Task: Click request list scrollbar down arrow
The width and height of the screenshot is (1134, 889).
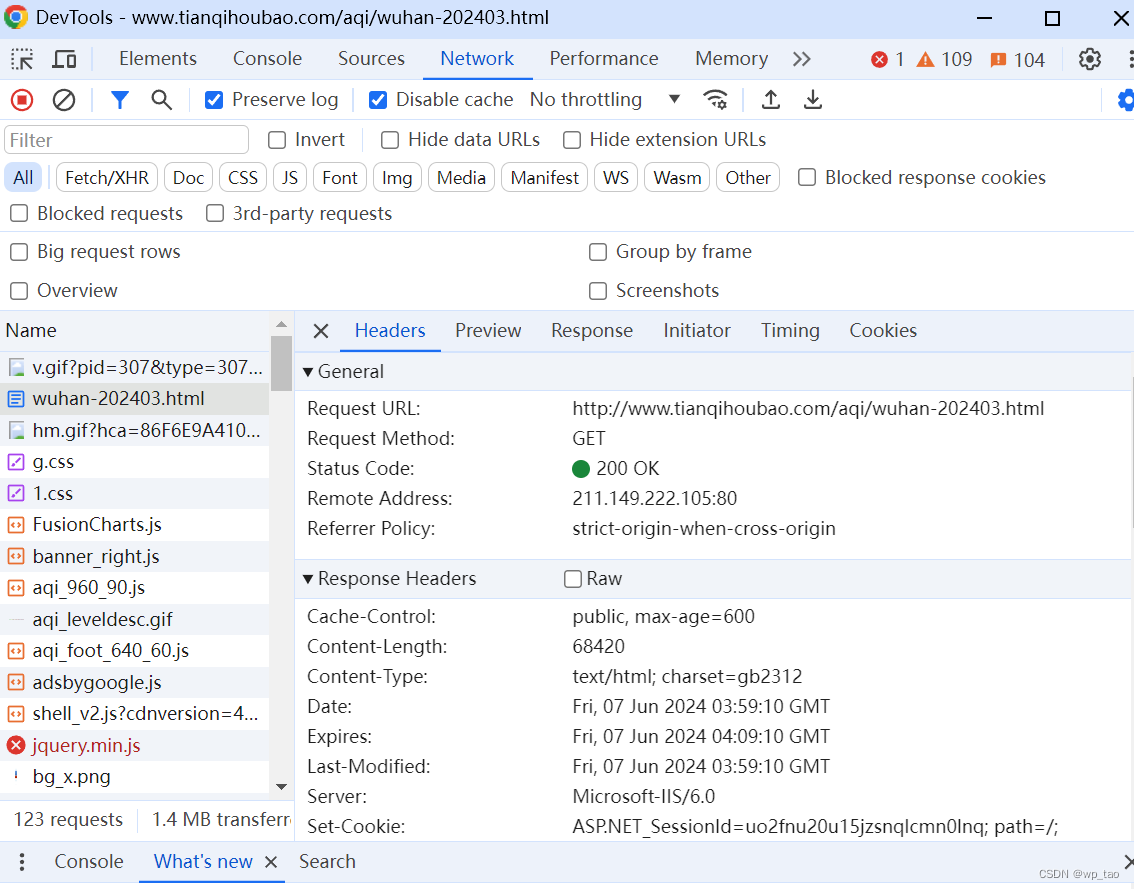Action: 281,787
